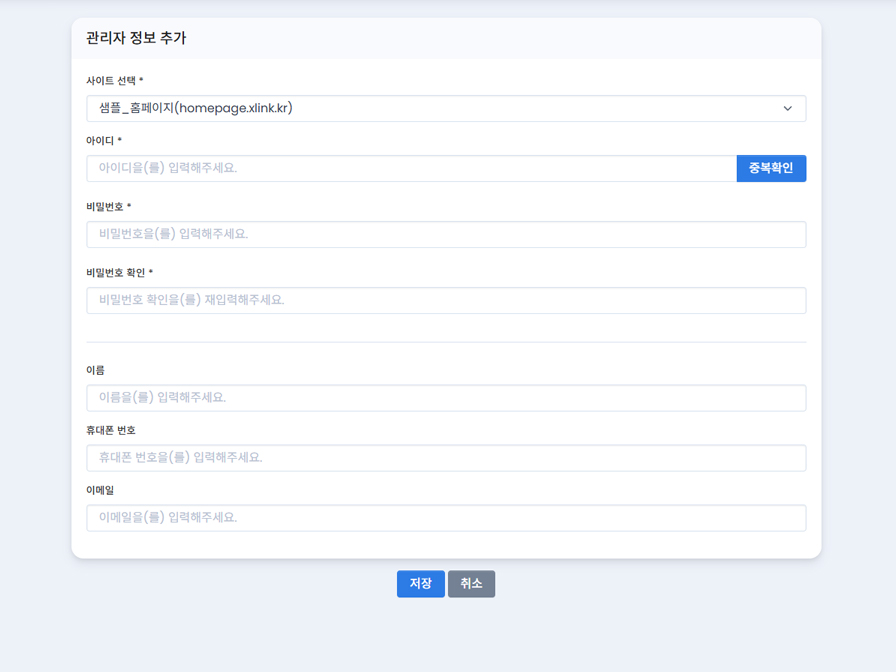Focus the 휴대폰 번호 input box
The width and height of the screenshot is (896, 672).
tap(446, 457)
